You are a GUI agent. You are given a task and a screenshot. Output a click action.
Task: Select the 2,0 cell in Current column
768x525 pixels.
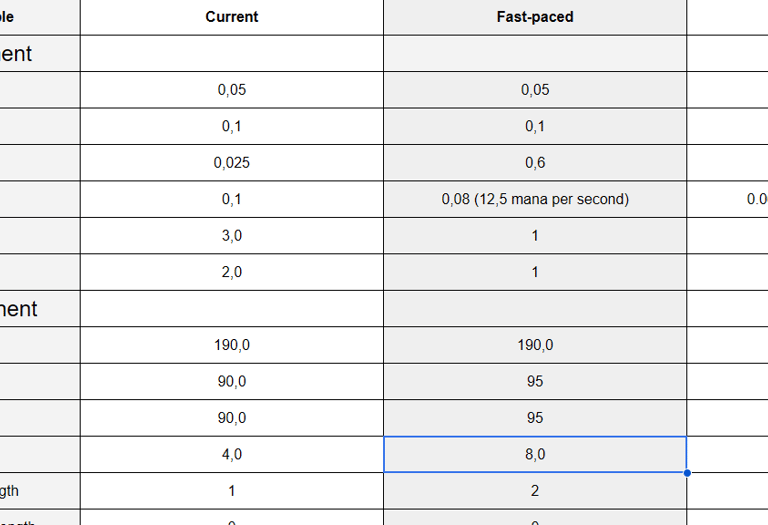click(x=231, y=272)
